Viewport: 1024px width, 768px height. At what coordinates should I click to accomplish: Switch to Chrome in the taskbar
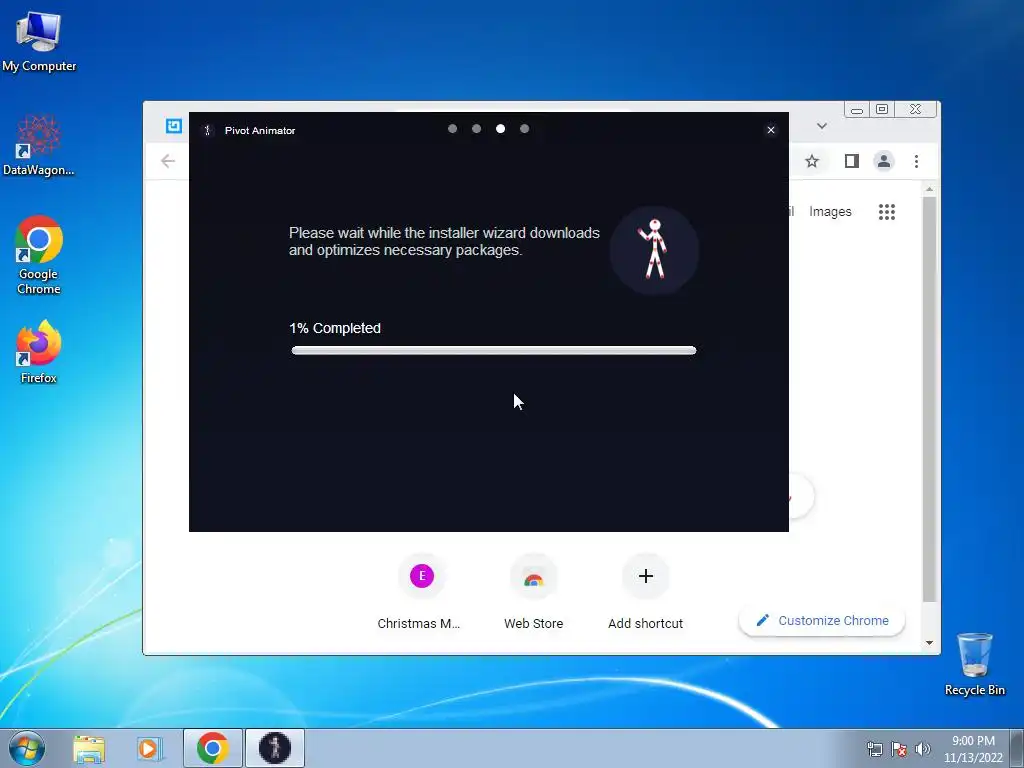tap(213, 748)
